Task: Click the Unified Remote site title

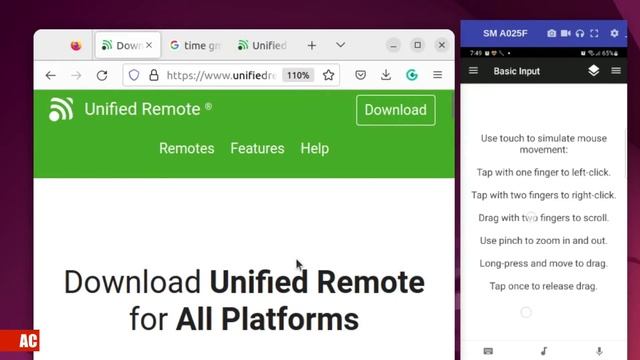Action: click(142, 109)
